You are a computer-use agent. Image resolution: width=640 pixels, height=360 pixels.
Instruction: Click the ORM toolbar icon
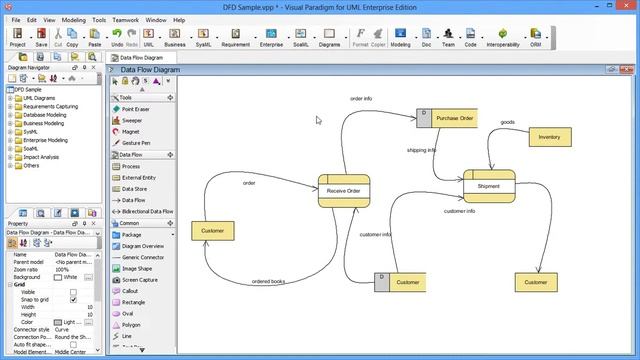click(536, 37)
